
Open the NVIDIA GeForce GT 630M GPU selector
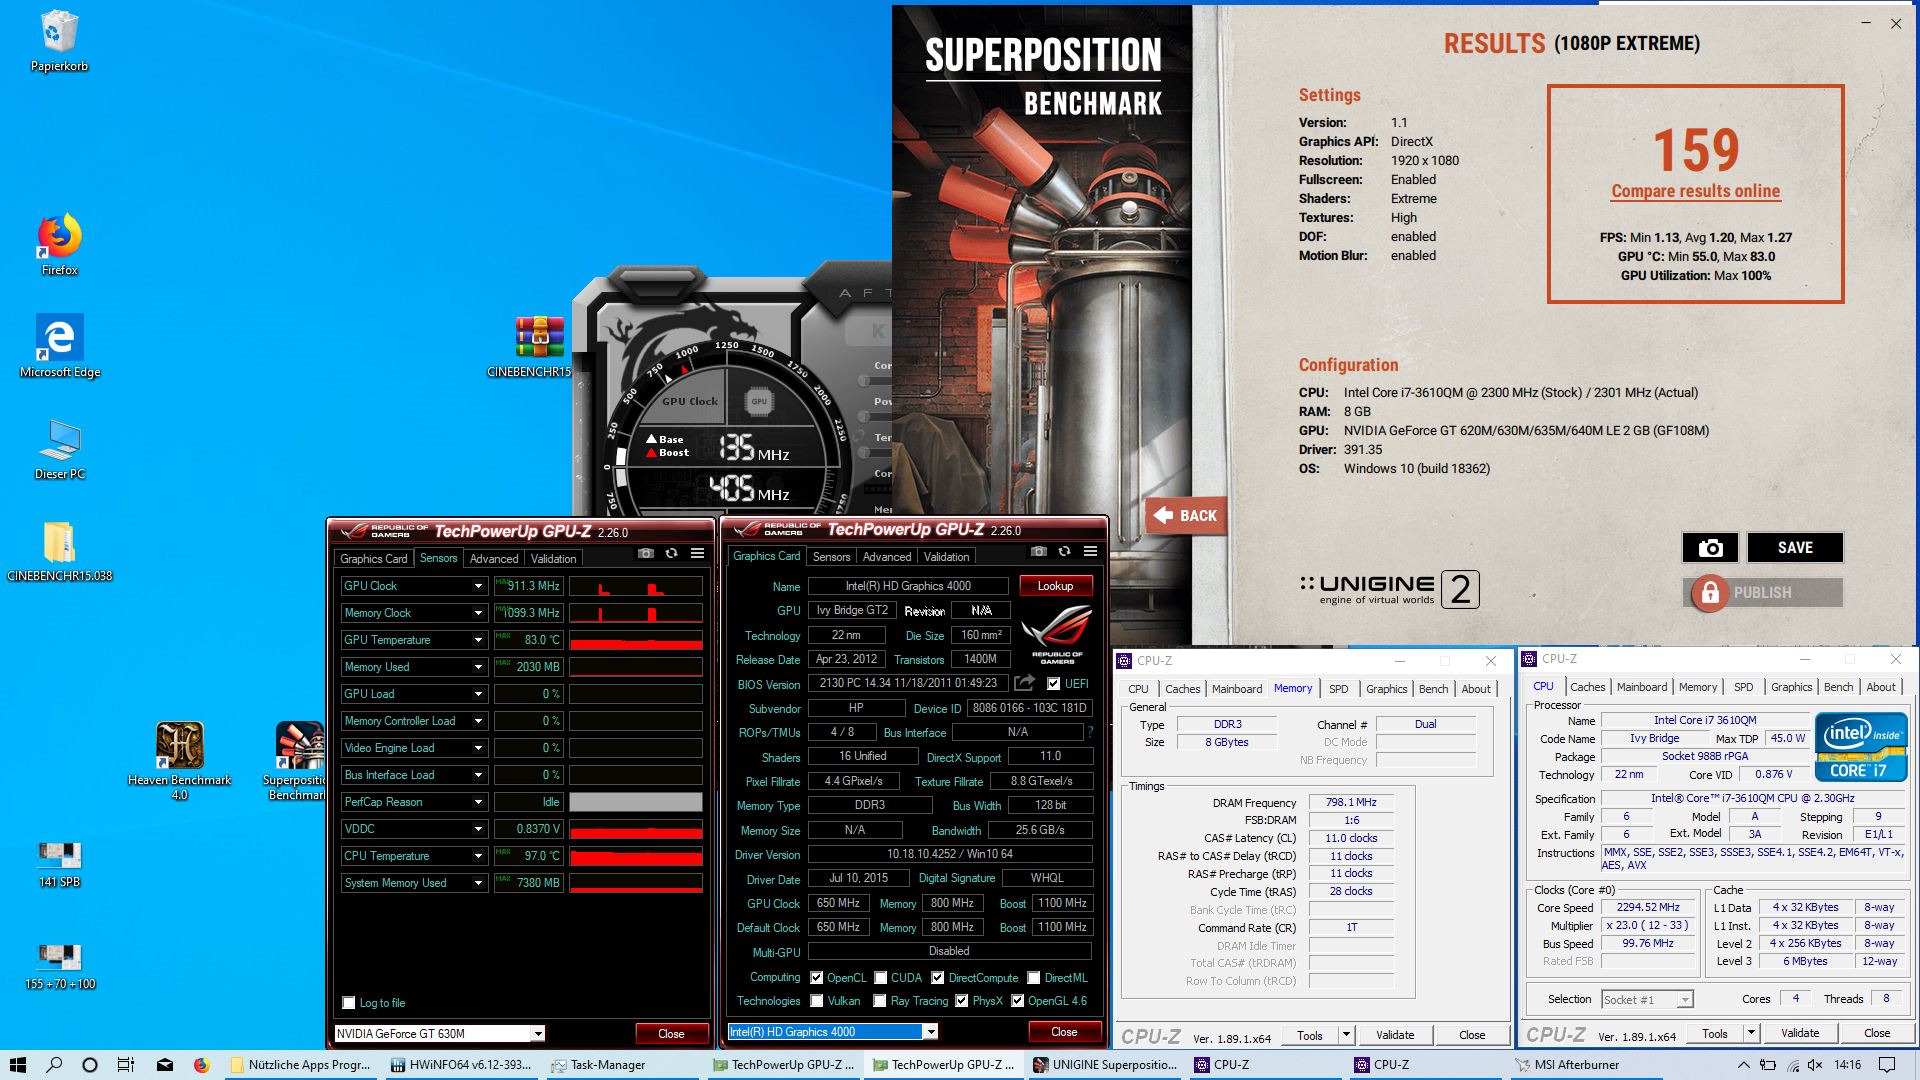(x=440, y=1033)
